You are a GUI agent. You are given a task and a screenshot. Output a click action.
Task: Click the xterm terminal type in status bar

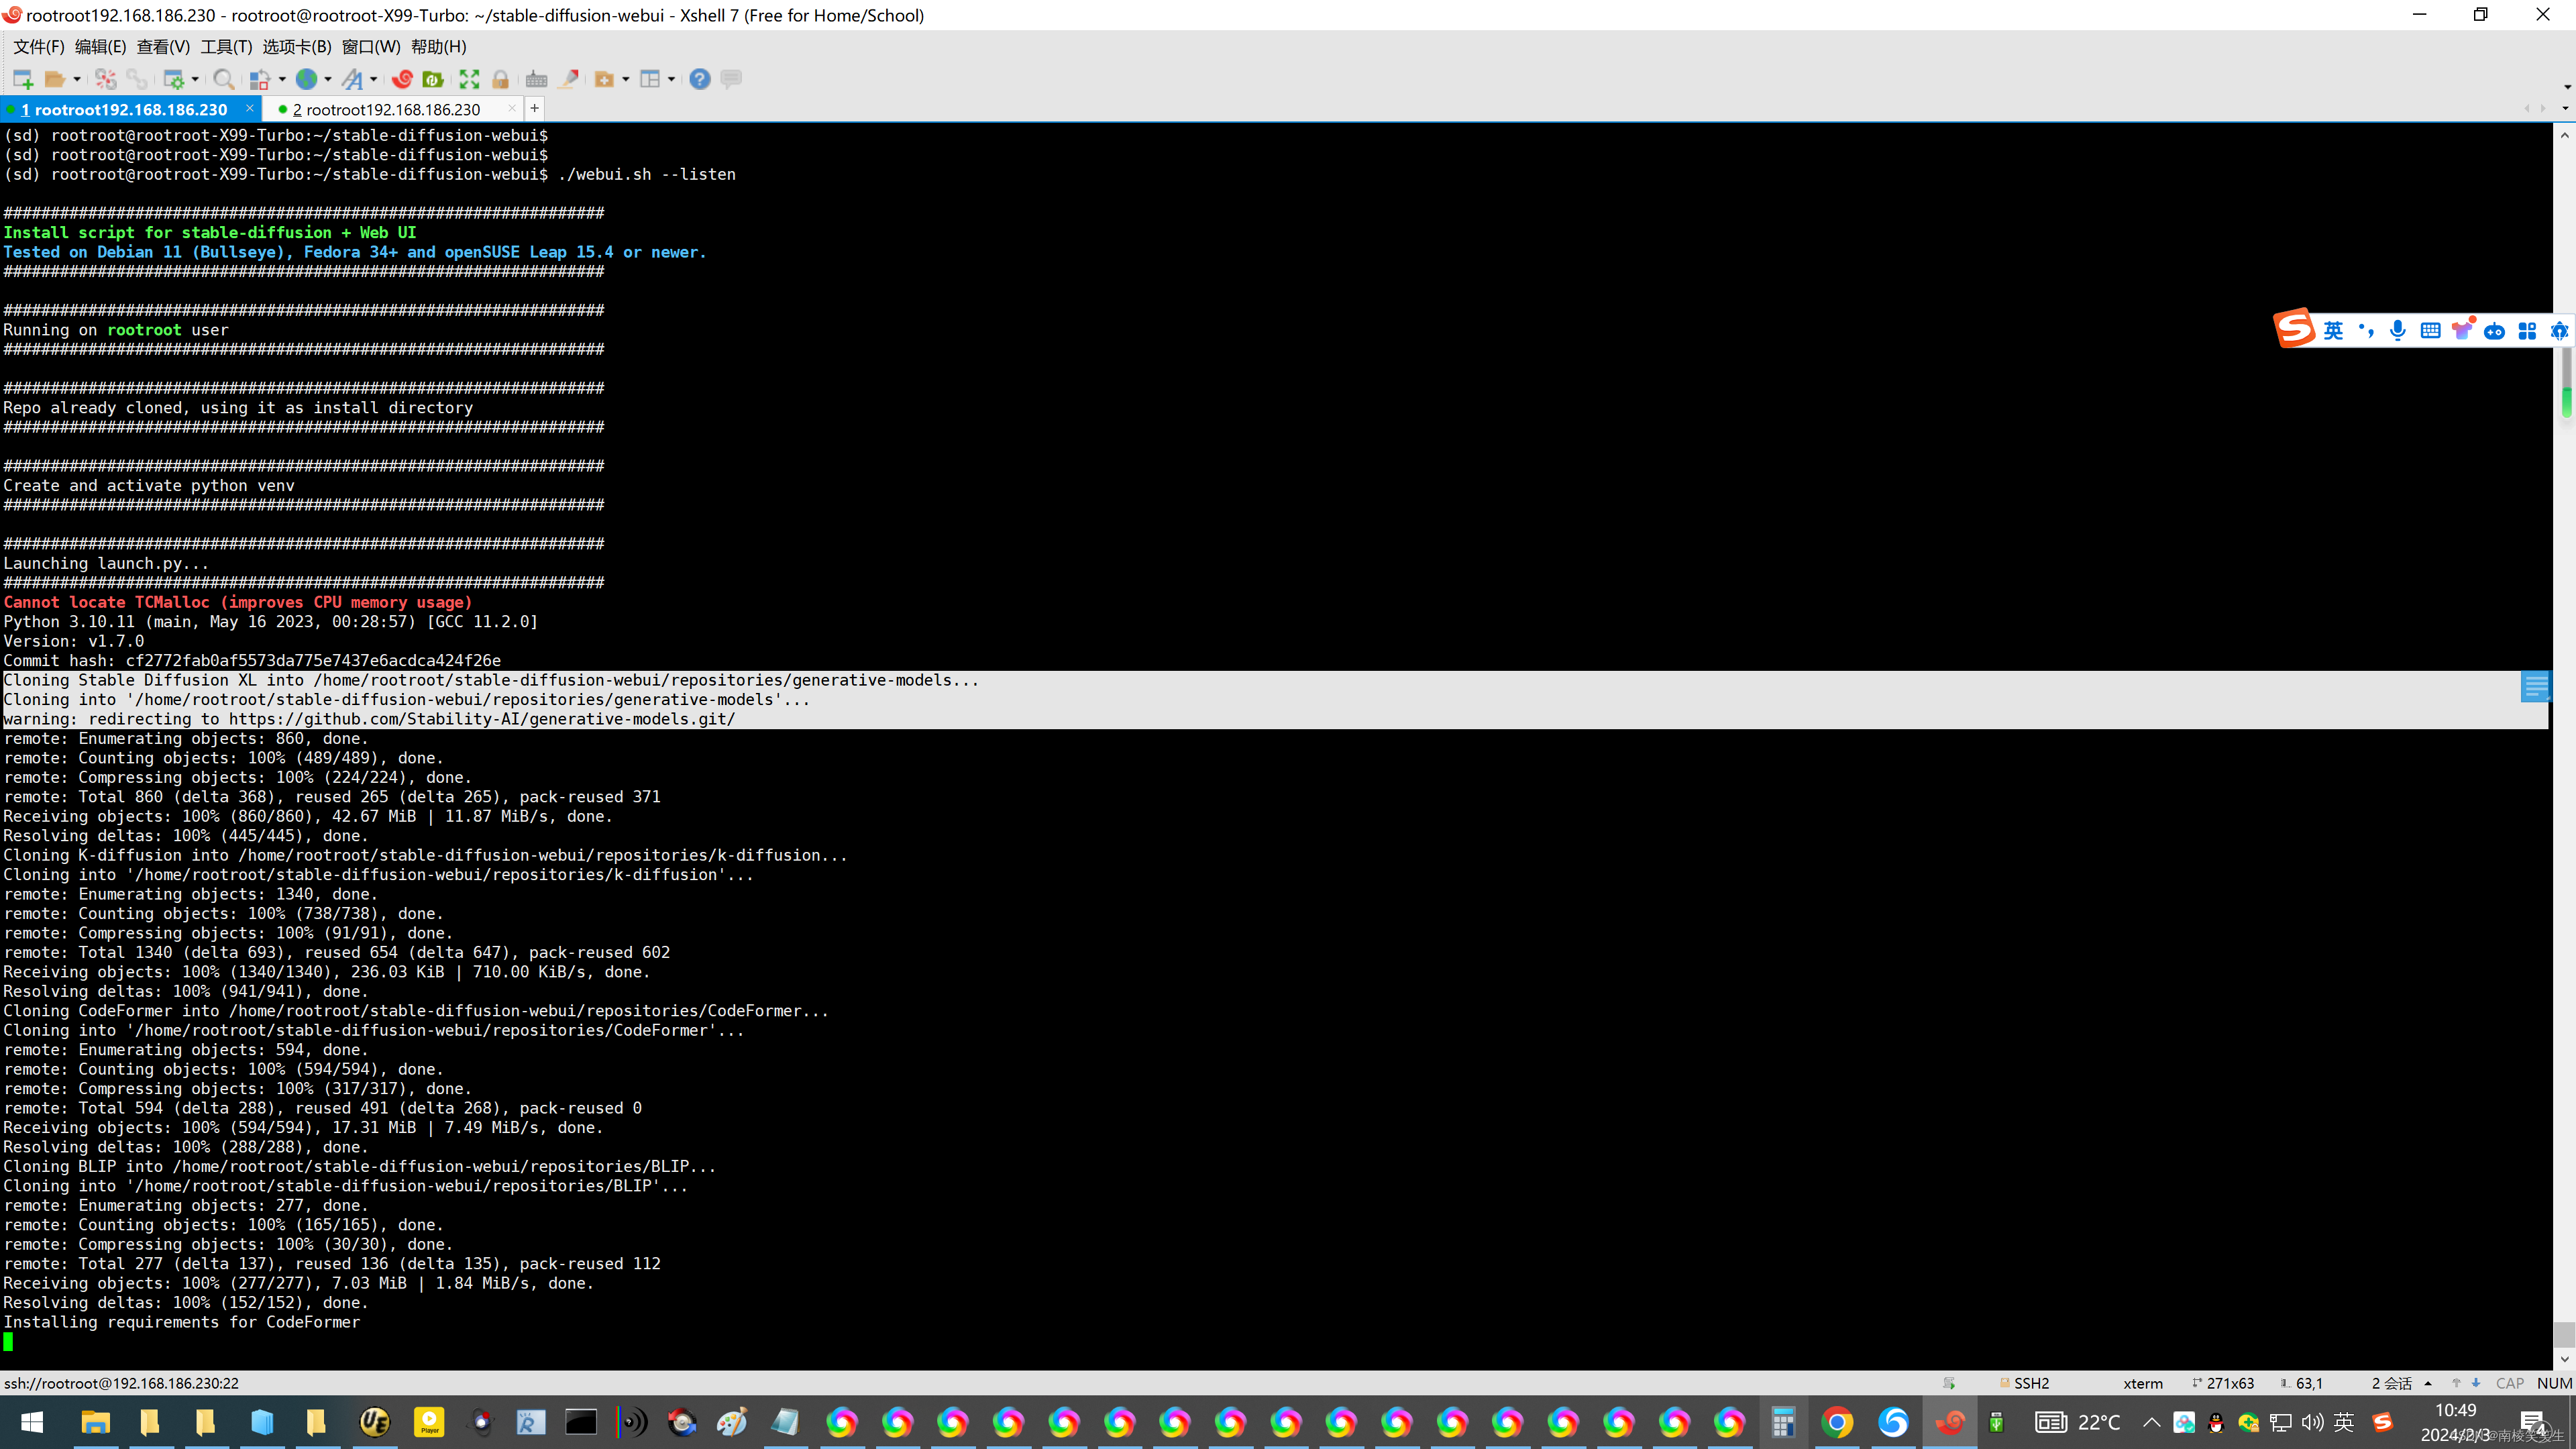(2143, 1383)
